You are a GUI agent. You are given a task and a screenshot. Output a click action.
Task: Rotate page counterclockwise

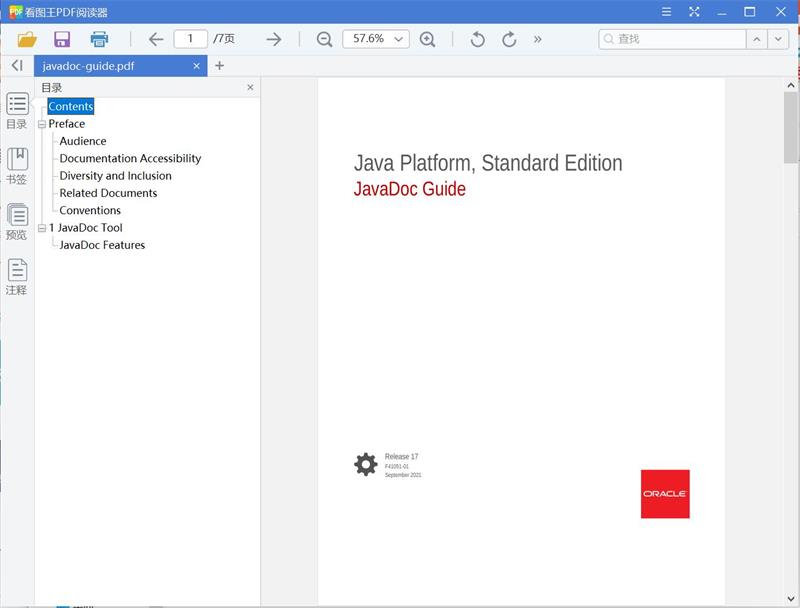coord(478,39)
